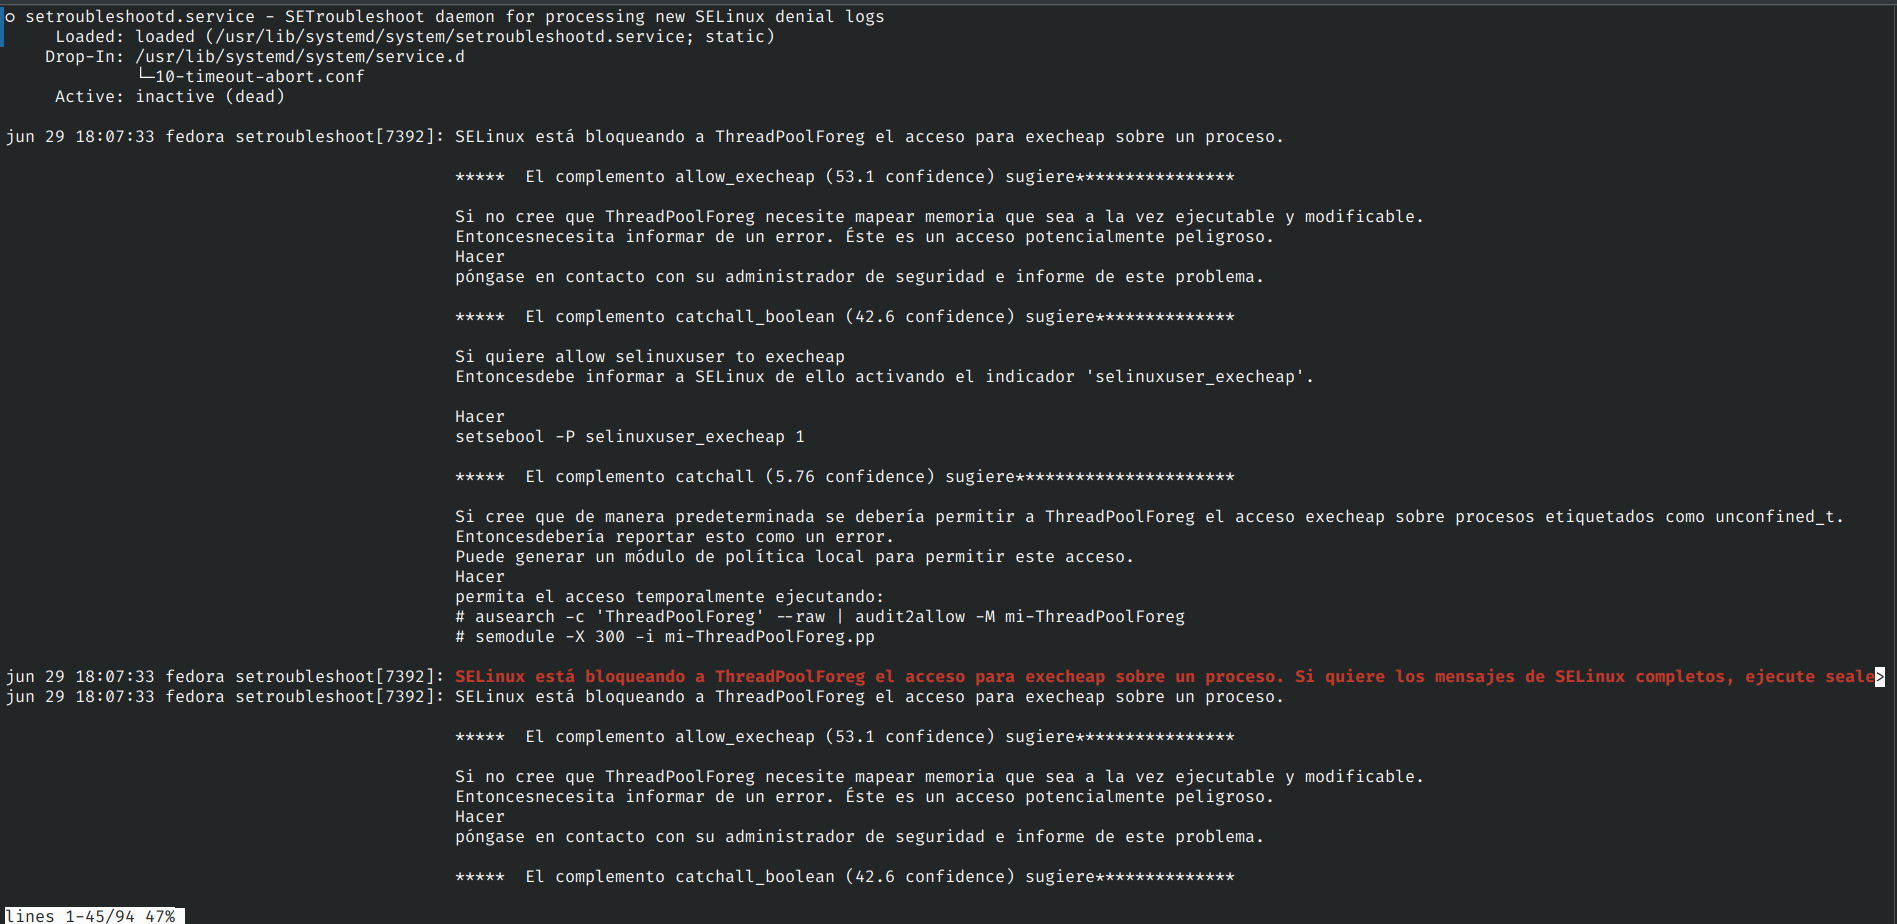The width and height of the screenshot is (1897, 924).
Task: Click the 'Puede generar un módulo de política local' line
Action: pos(794,557)
